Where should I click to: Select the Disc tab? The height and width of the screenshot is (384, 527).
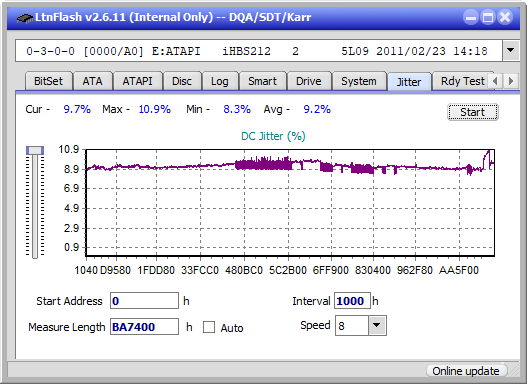(182, 81)
